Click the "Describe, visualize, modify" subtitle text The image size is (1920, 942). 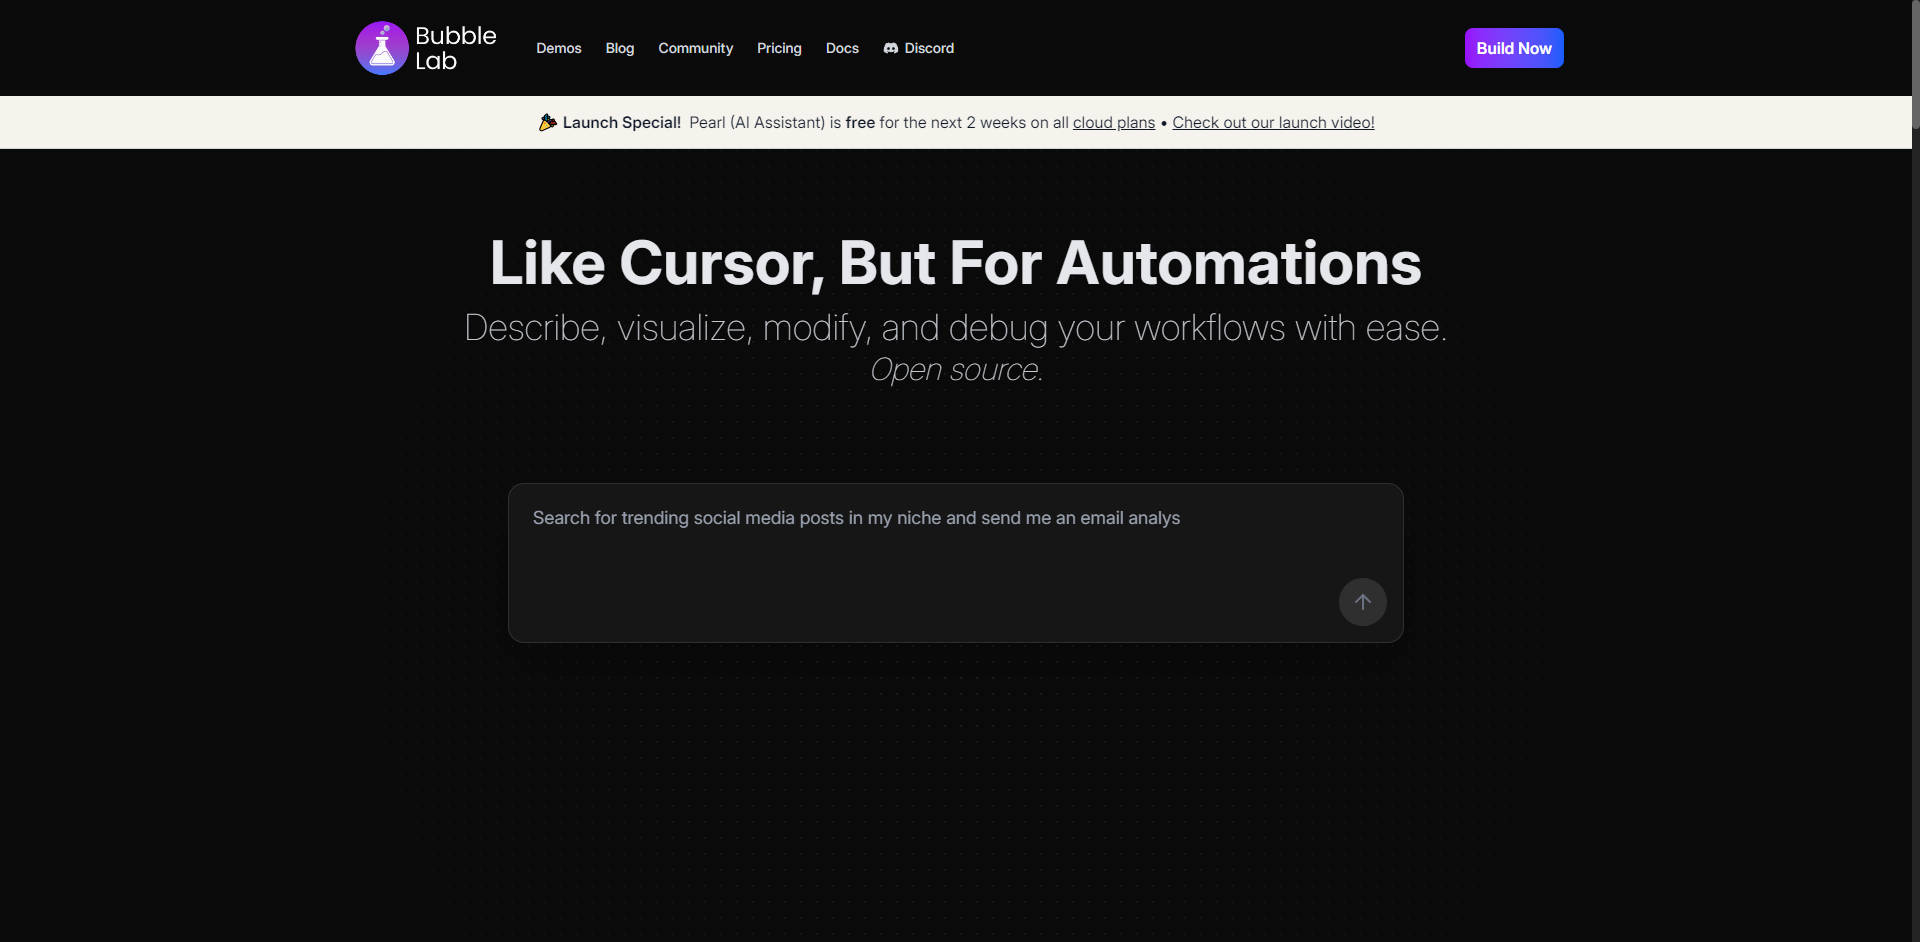click(x=955, y=328)
